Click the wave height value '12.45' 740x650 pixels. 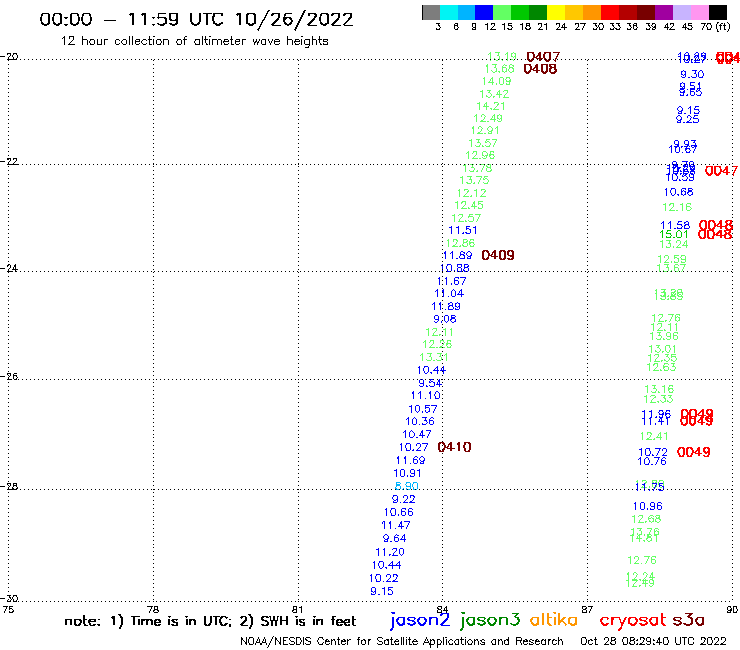click(469, 205)
